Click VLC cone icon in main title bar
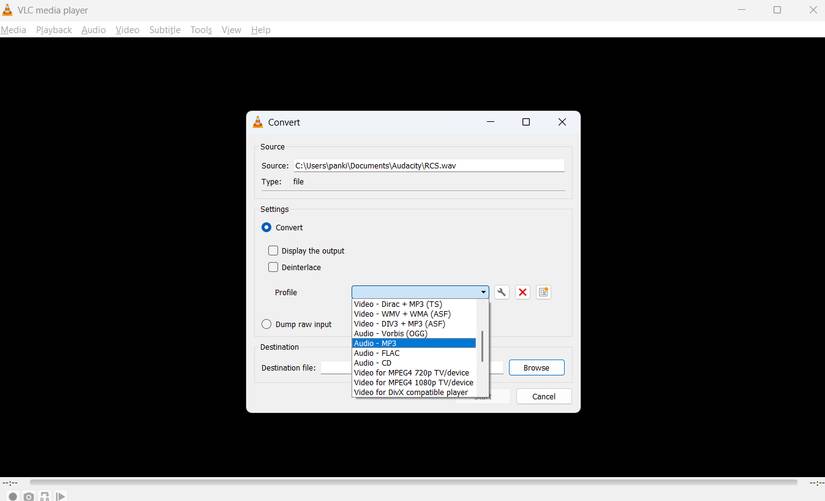The width and height of the screenshot is (825, 501). point(7,10)
